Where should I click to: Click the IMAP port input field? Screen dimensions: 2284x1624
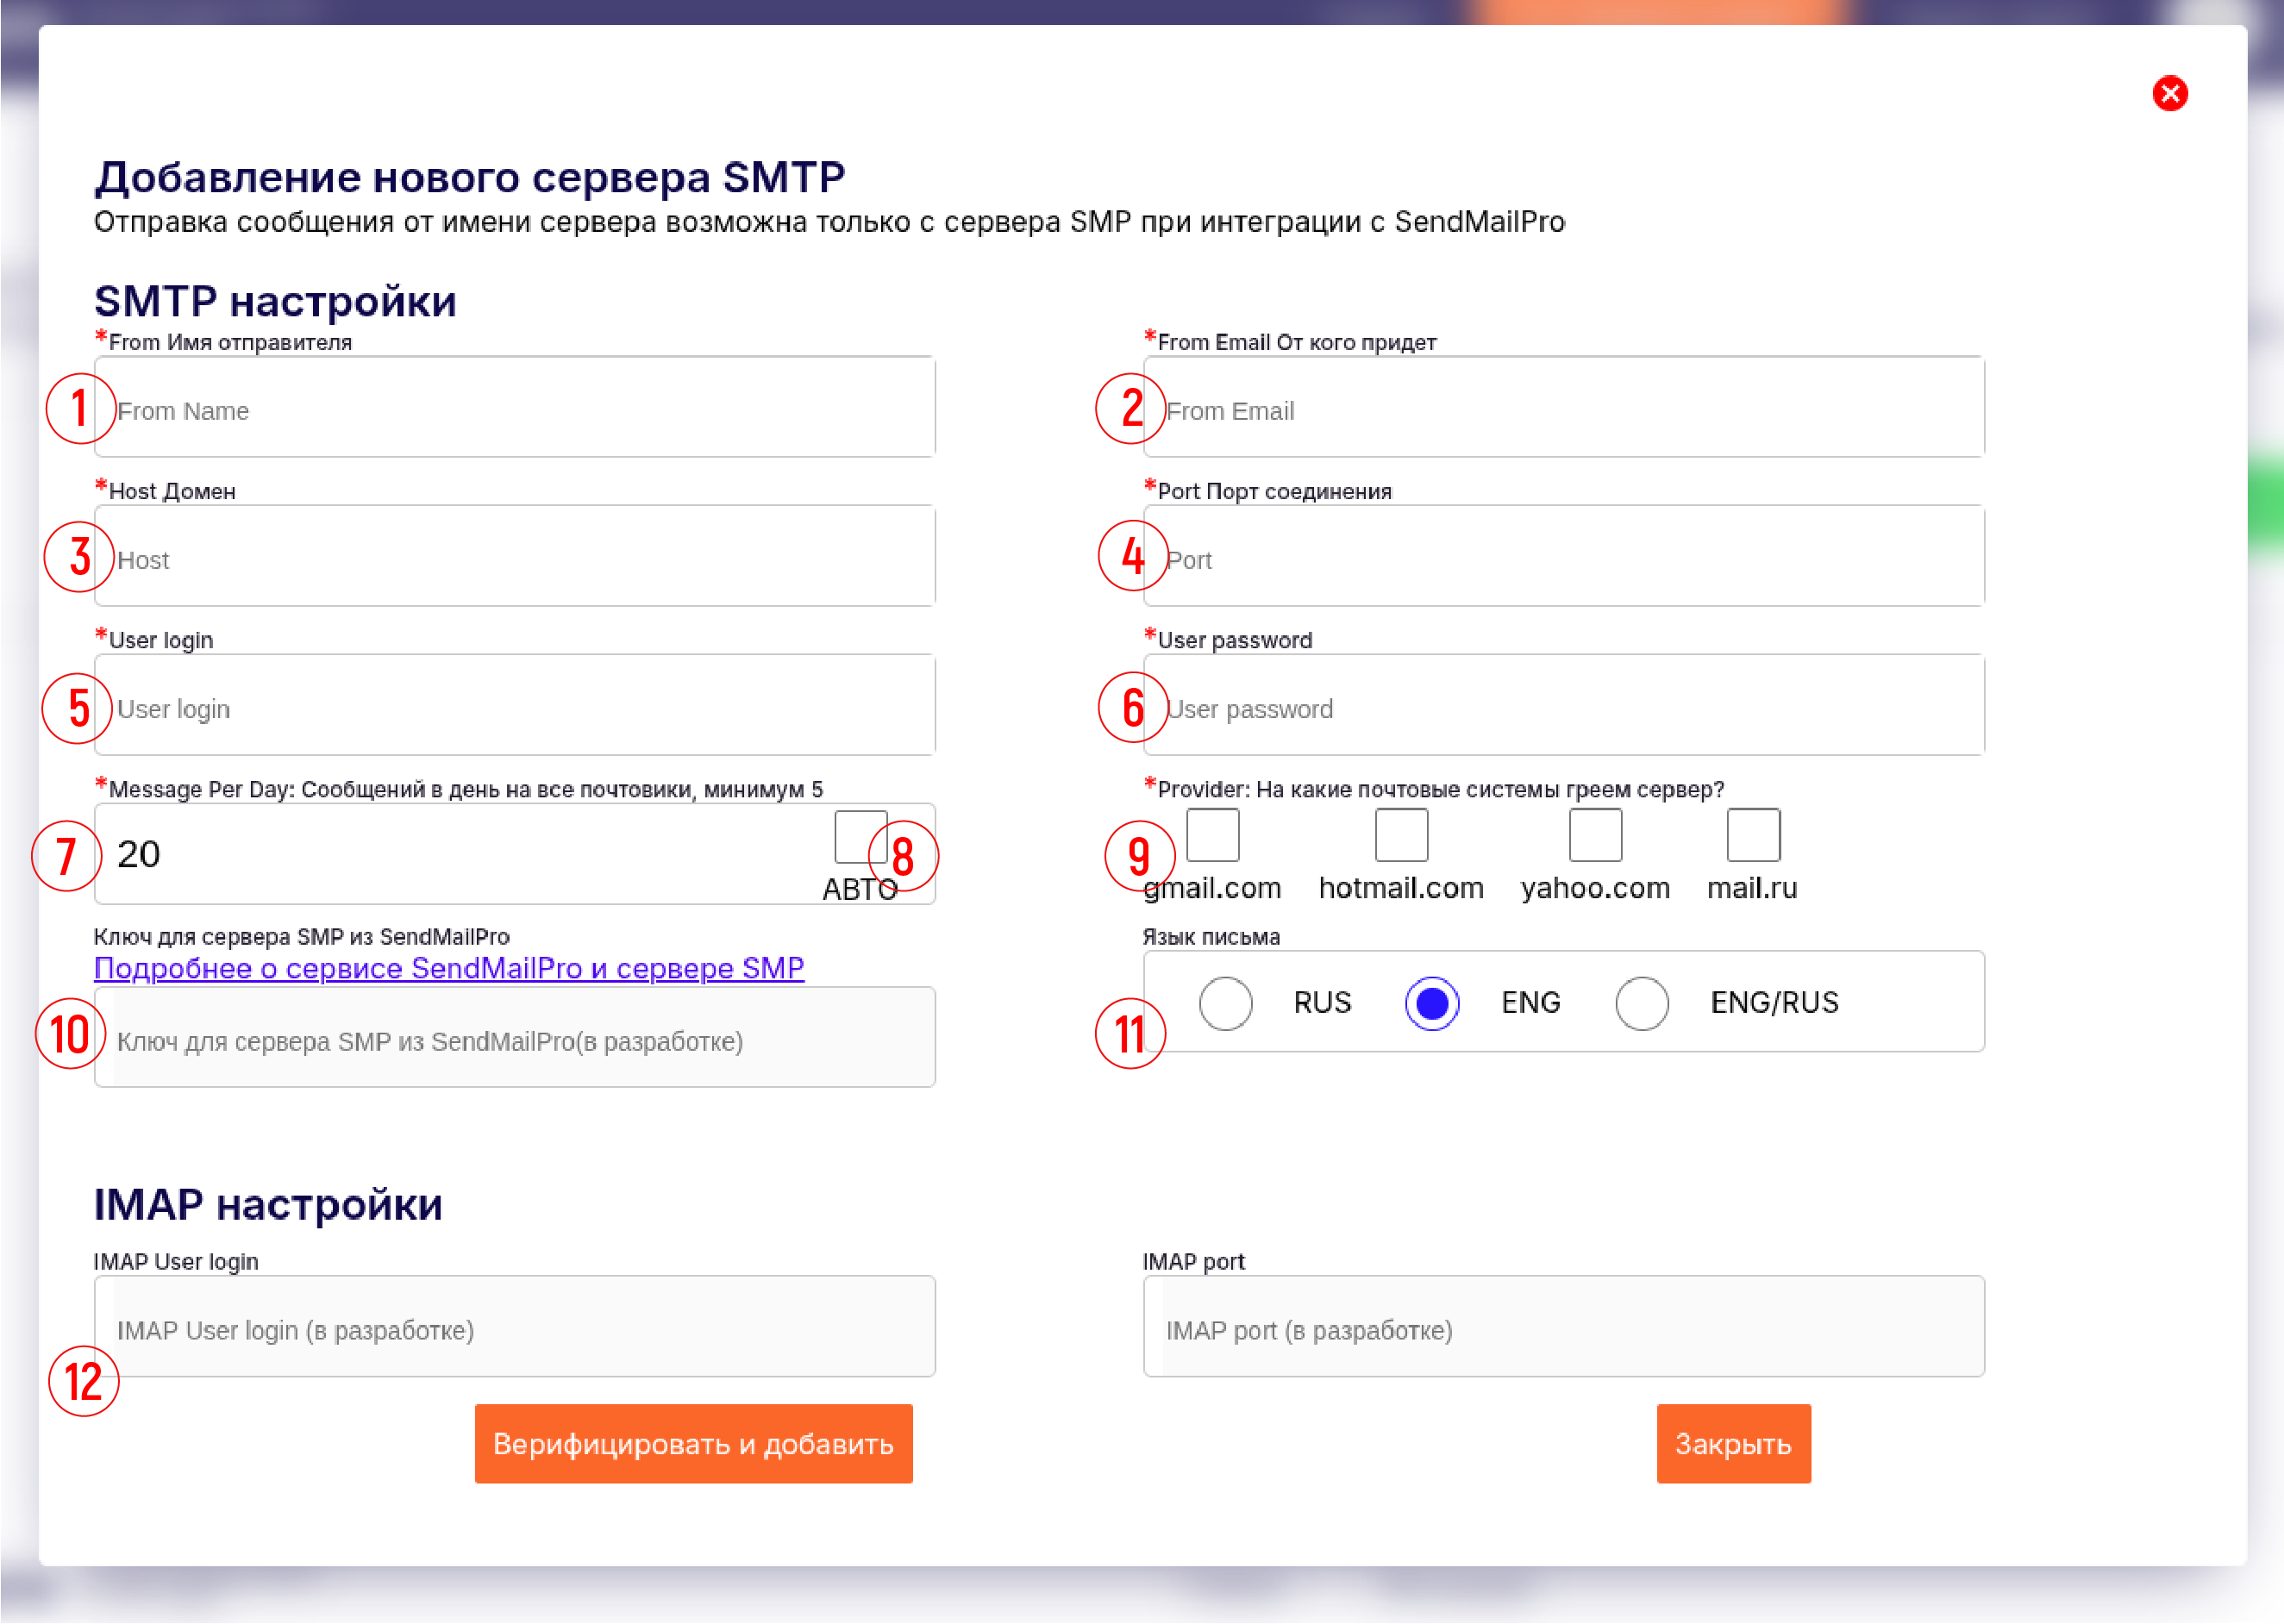(x=1563, y=1326)
